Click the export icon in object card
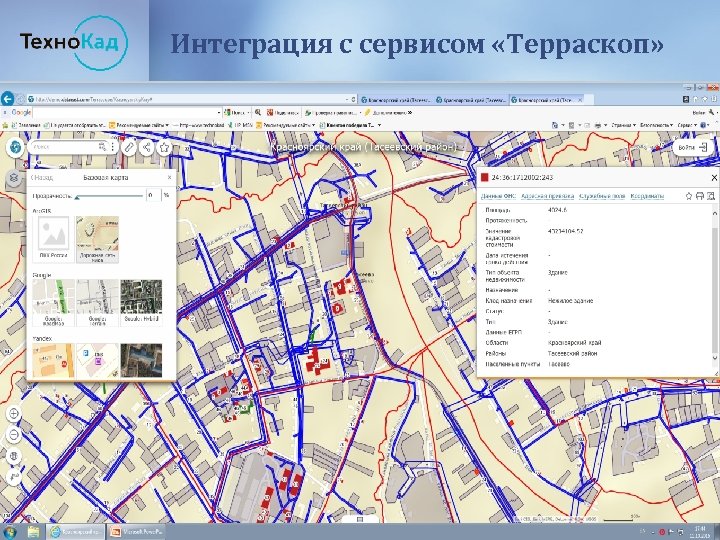Screen dimensions: 720x540 (711, 196)
